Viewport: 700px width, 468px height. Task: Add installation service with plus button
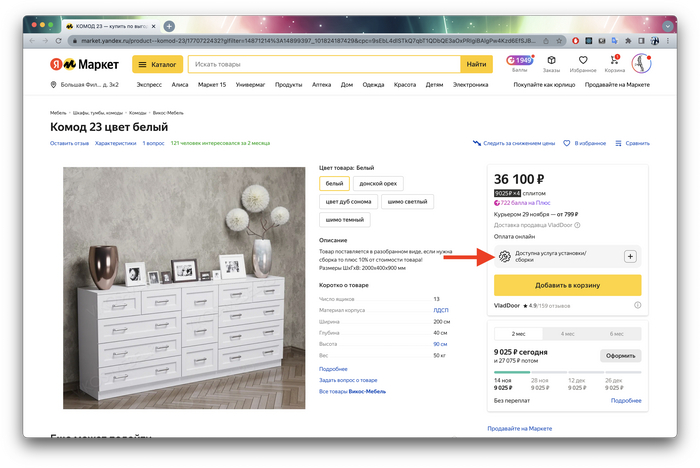pos(630,257)
